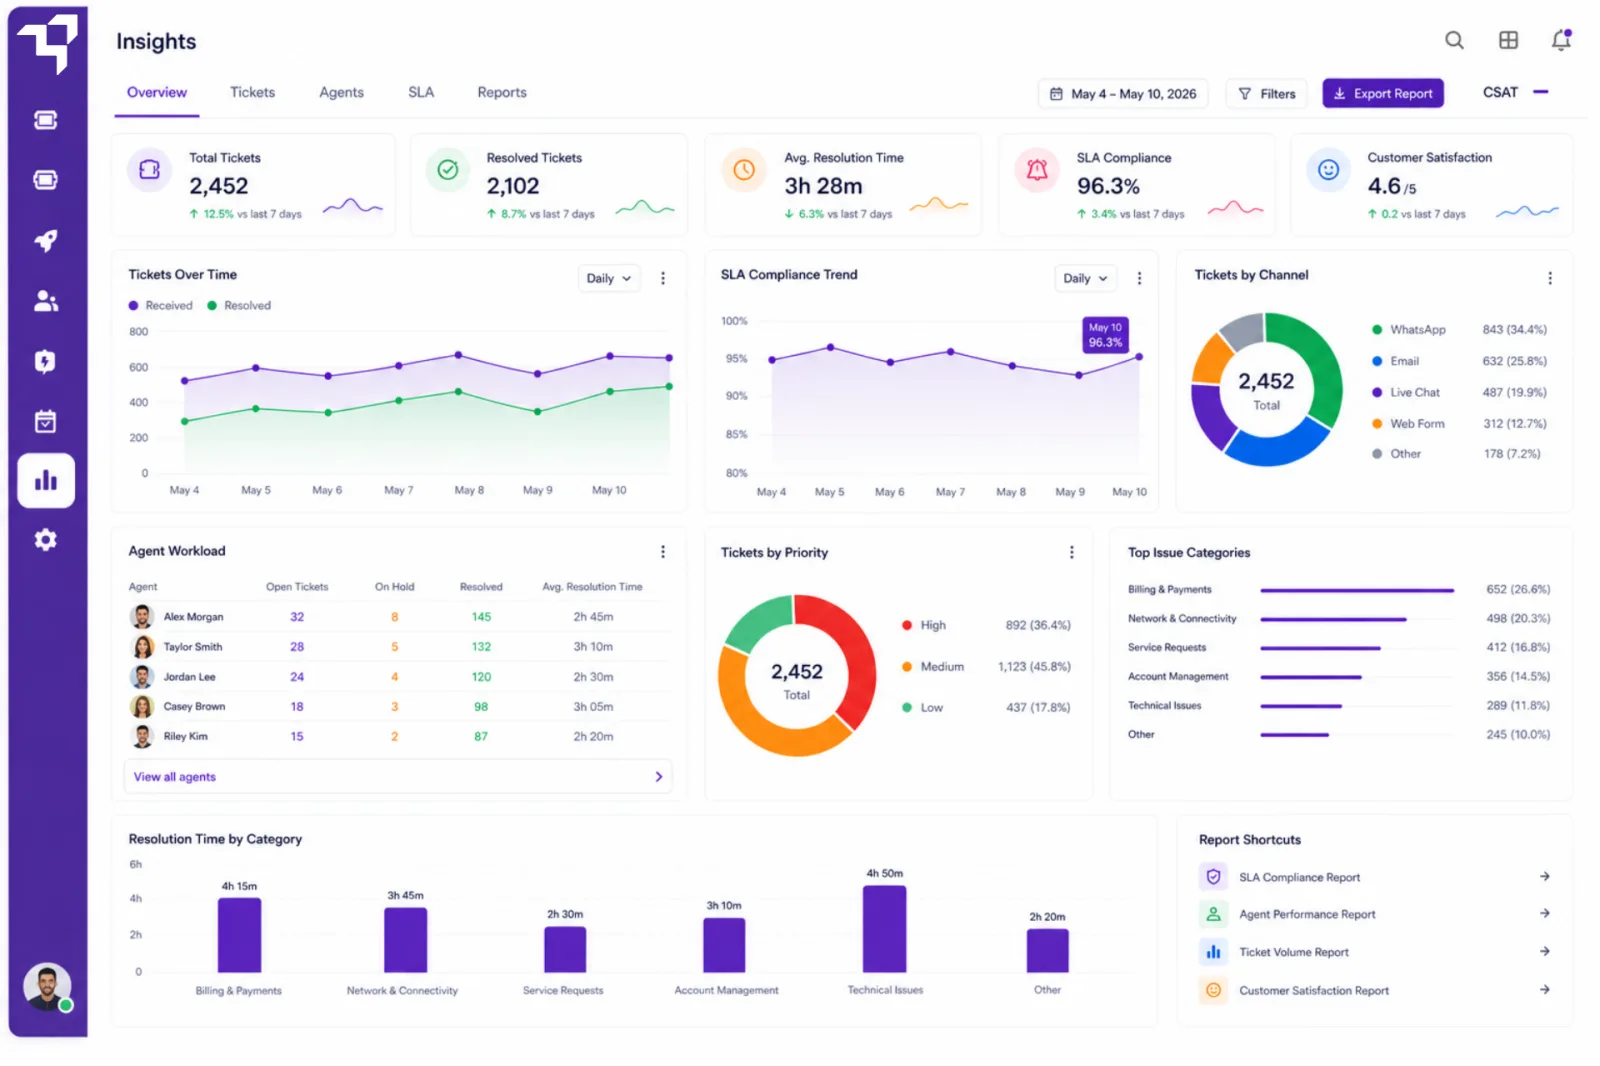Open notifications bell icon
The height and width of the screenshot is (1066, 1600).
click(x=1561, y=40)
